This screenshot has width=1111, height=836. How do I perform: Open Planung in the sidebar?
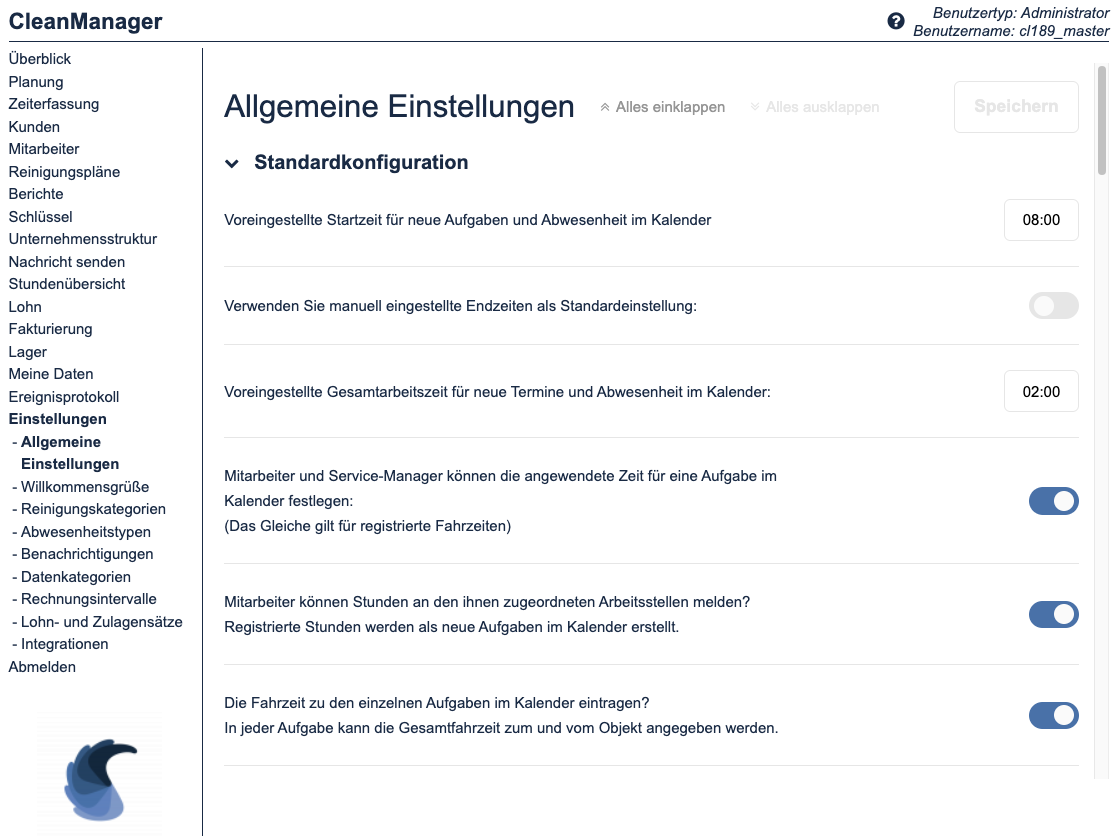click(x=35, y=81)
